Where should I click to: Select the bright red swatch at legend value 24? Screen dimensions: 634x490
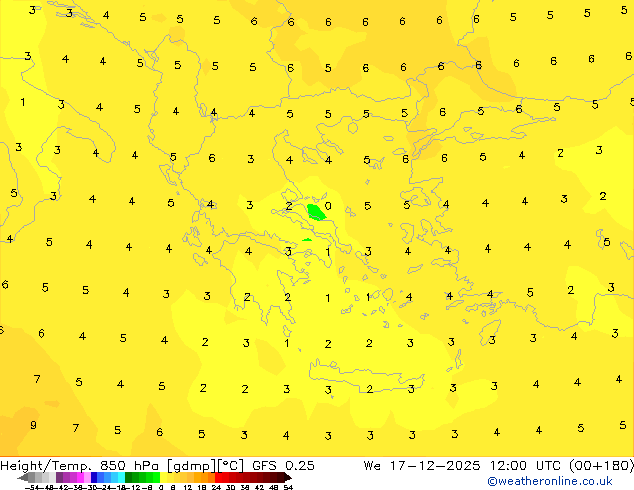tap(218, 477)
